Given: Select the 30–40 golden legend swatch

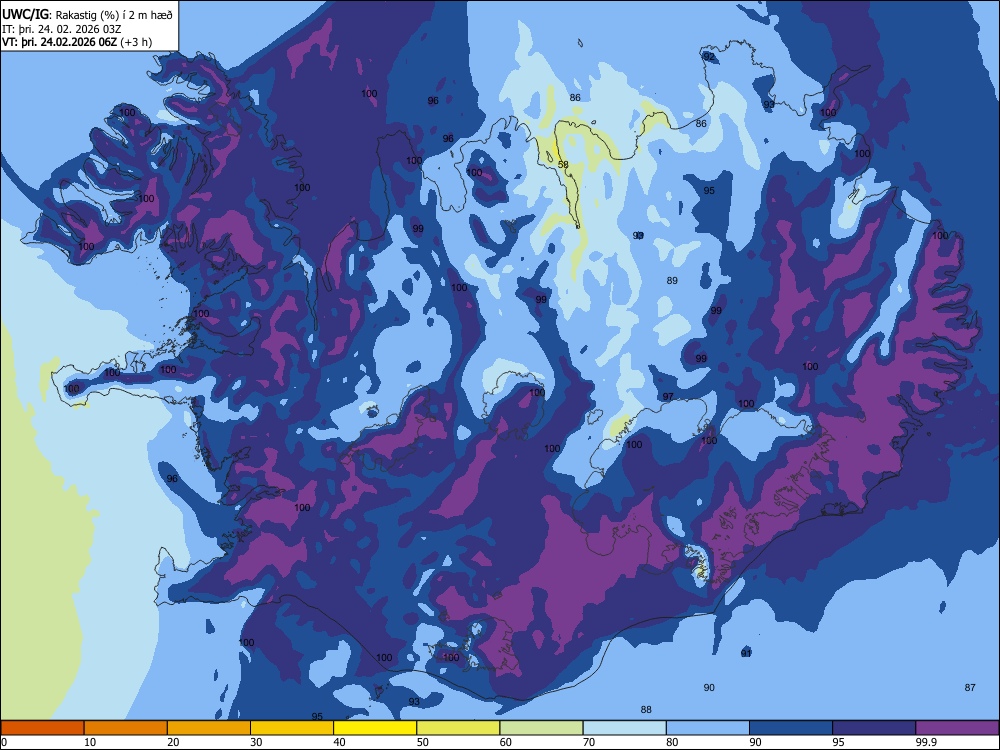Looking at the screenshot, I should pos(292,728).
